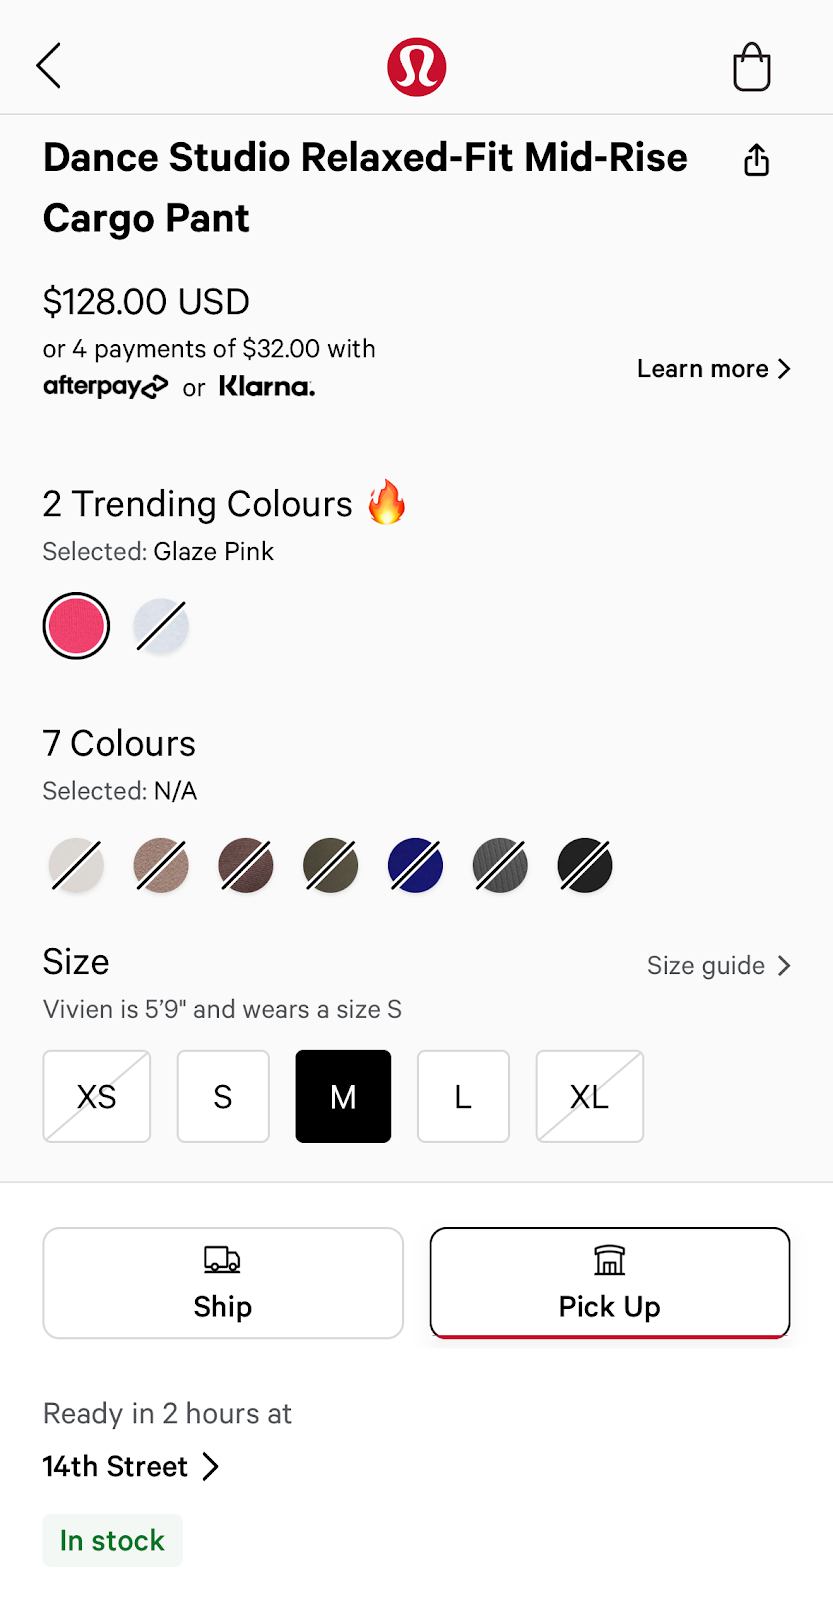
Task: Click the In stock badge
Action: click(x=112, y=1540)
